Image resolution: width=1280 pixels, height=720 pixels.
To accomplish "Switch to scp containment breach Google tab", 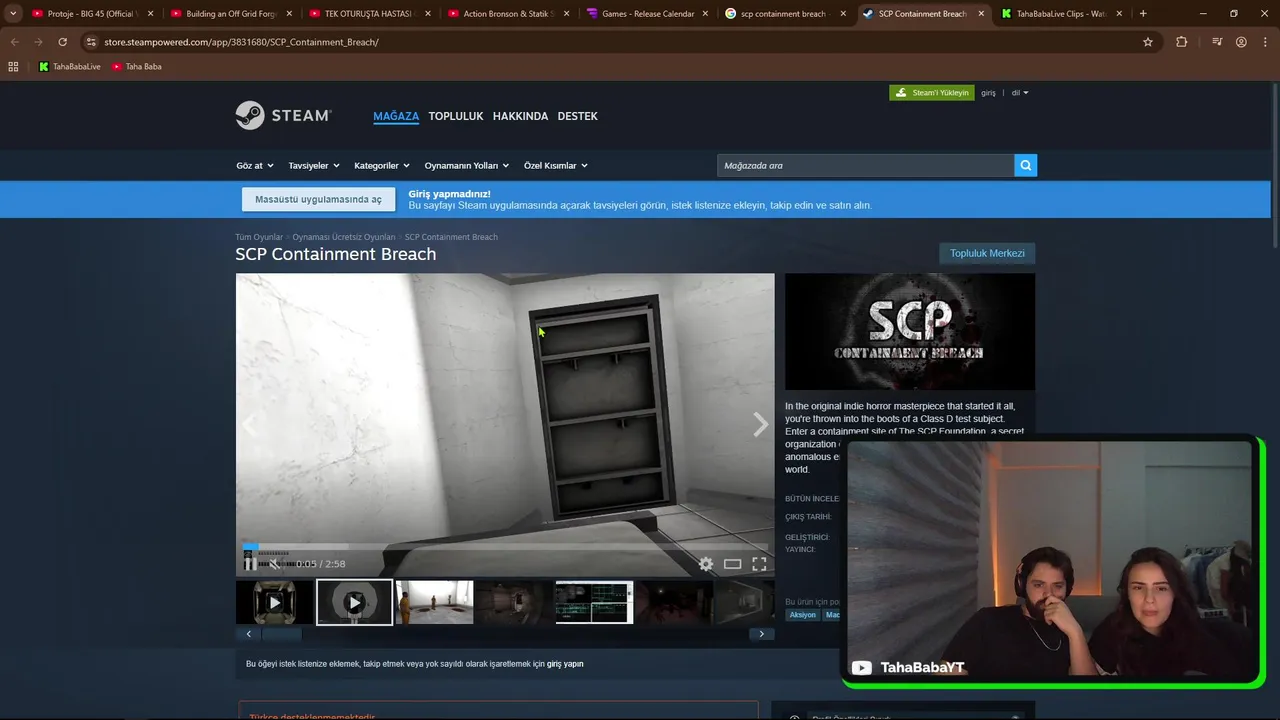I will [784, 14].
